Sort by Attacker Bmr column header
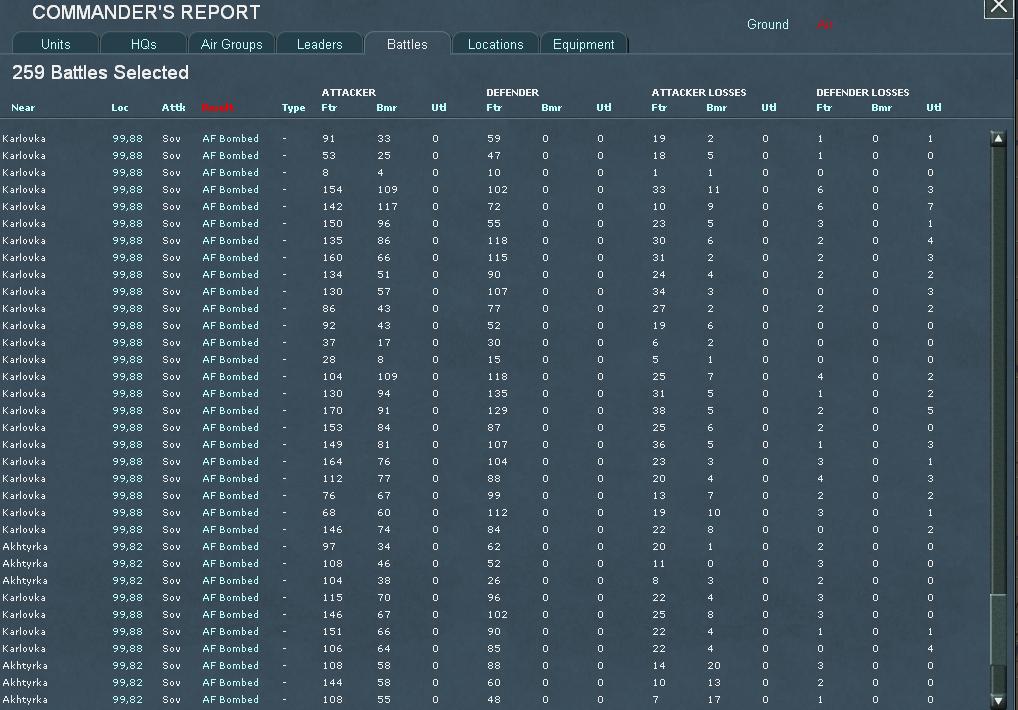This screenshot has width=1018, height=710. (x=386, y=108)
